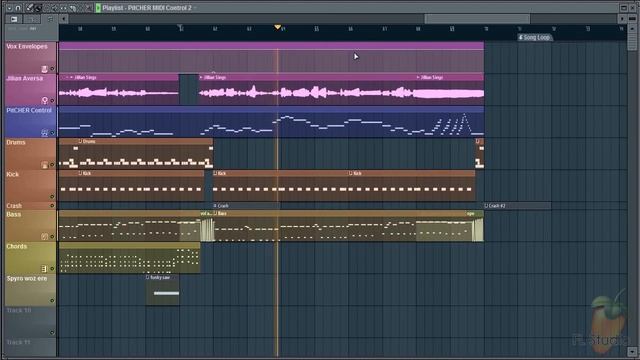This screenshot has width=640, height=360.
Task: Mute the Drums track
Action: 52,164
